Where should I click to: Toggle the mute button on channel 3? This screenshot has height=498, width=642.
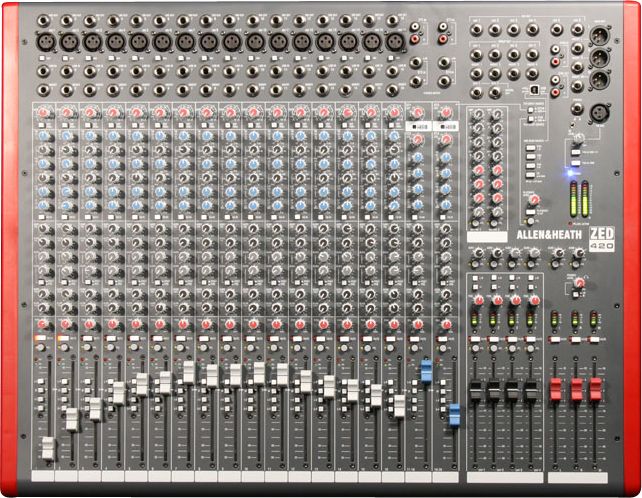[87, 339]
